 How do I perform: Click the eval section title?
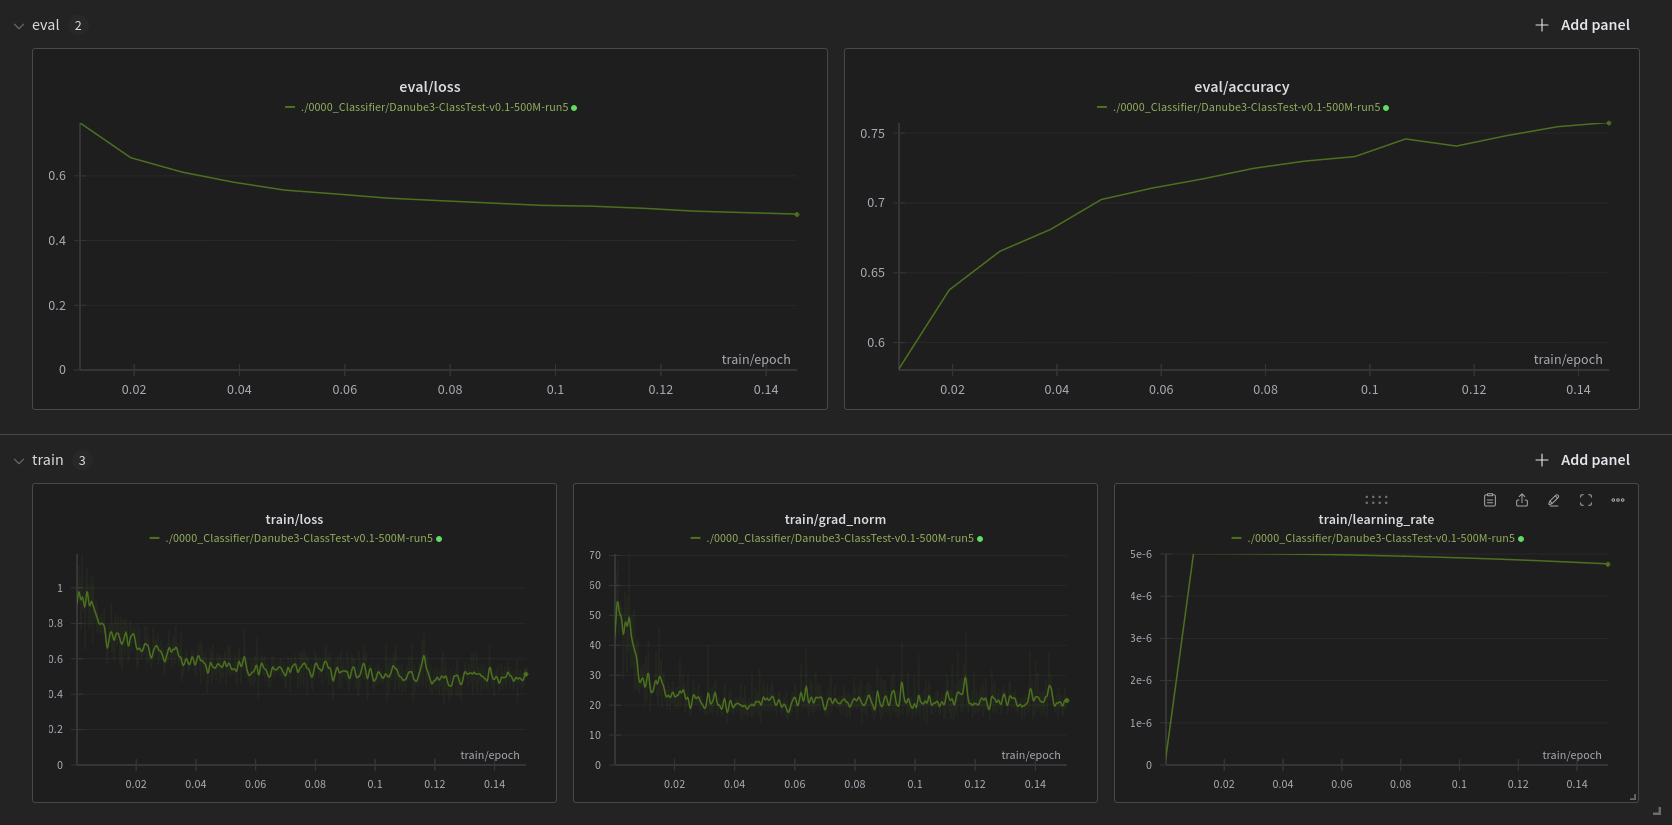(x=46, y=25)
